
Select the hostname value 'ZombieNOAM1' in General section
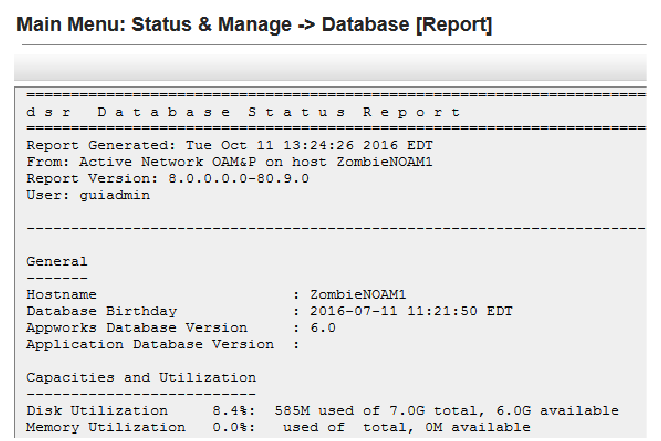[x=358, y=295]
